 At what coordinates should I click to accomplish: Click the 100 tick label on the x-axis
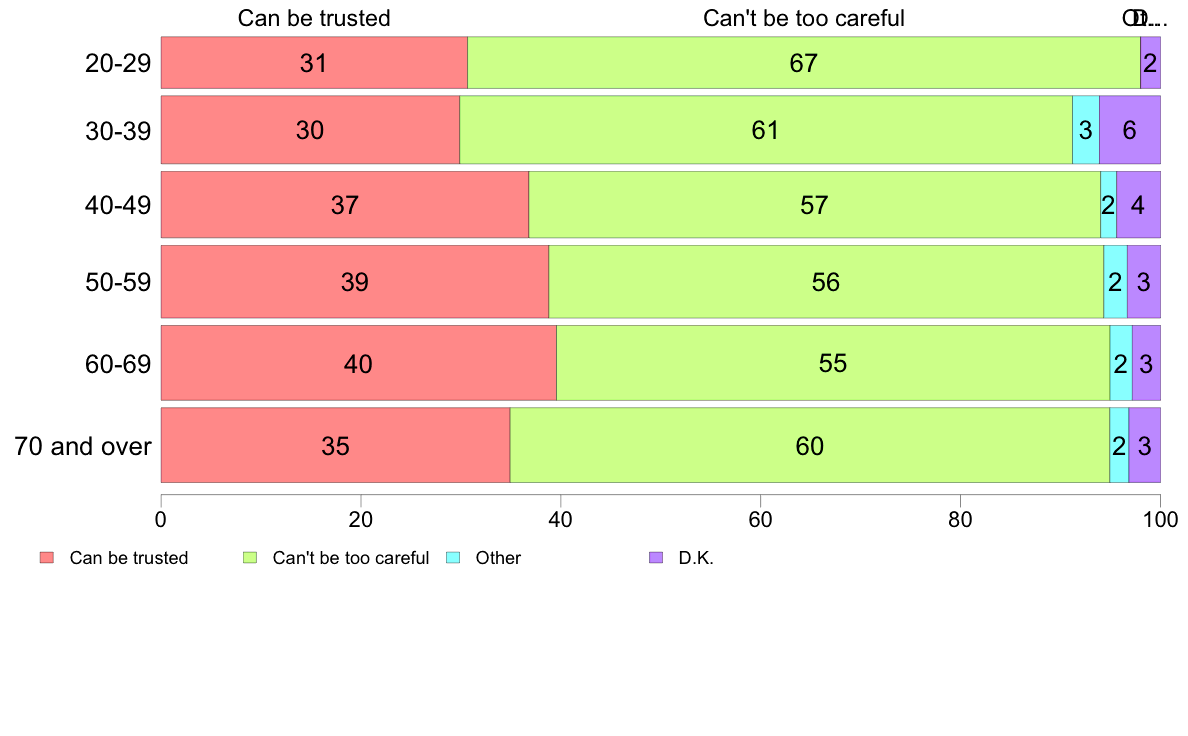tap(1159, 519)
